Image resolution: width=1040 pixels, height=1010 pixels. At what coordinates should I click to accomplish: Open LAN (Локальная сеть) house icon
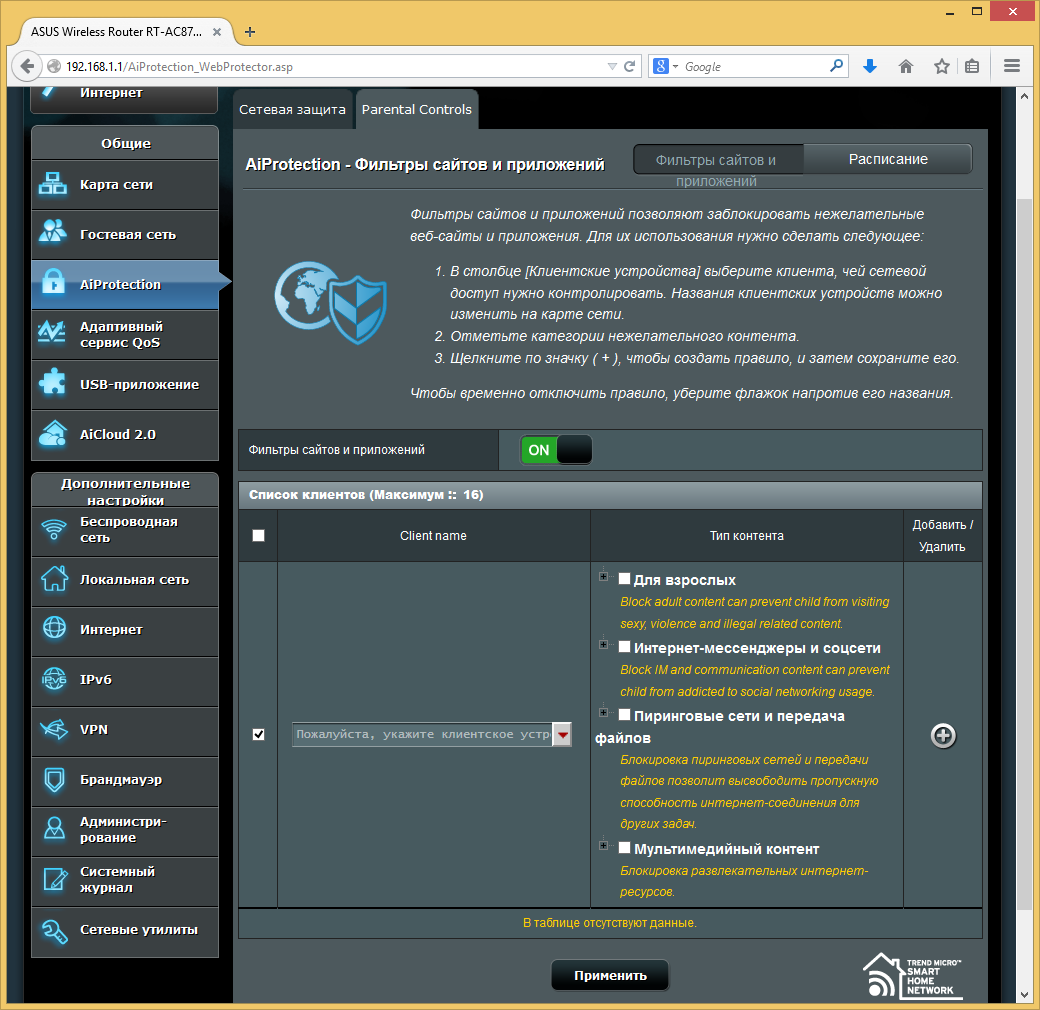click(x=54, y=578)
